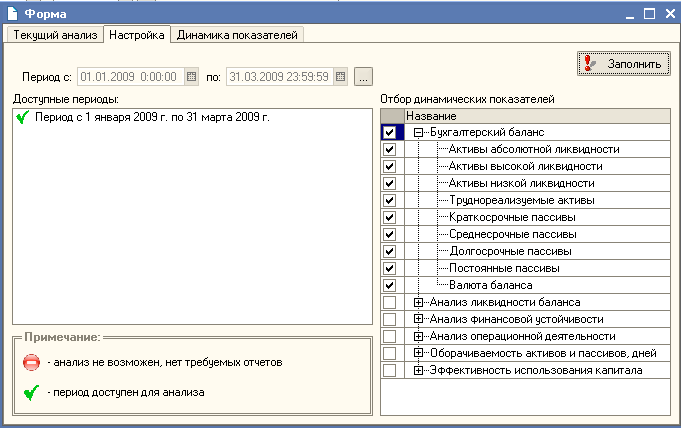The image size is (681, 428).
Task: Expand Анализ операционной деятельности node
Action: [418, 336]
